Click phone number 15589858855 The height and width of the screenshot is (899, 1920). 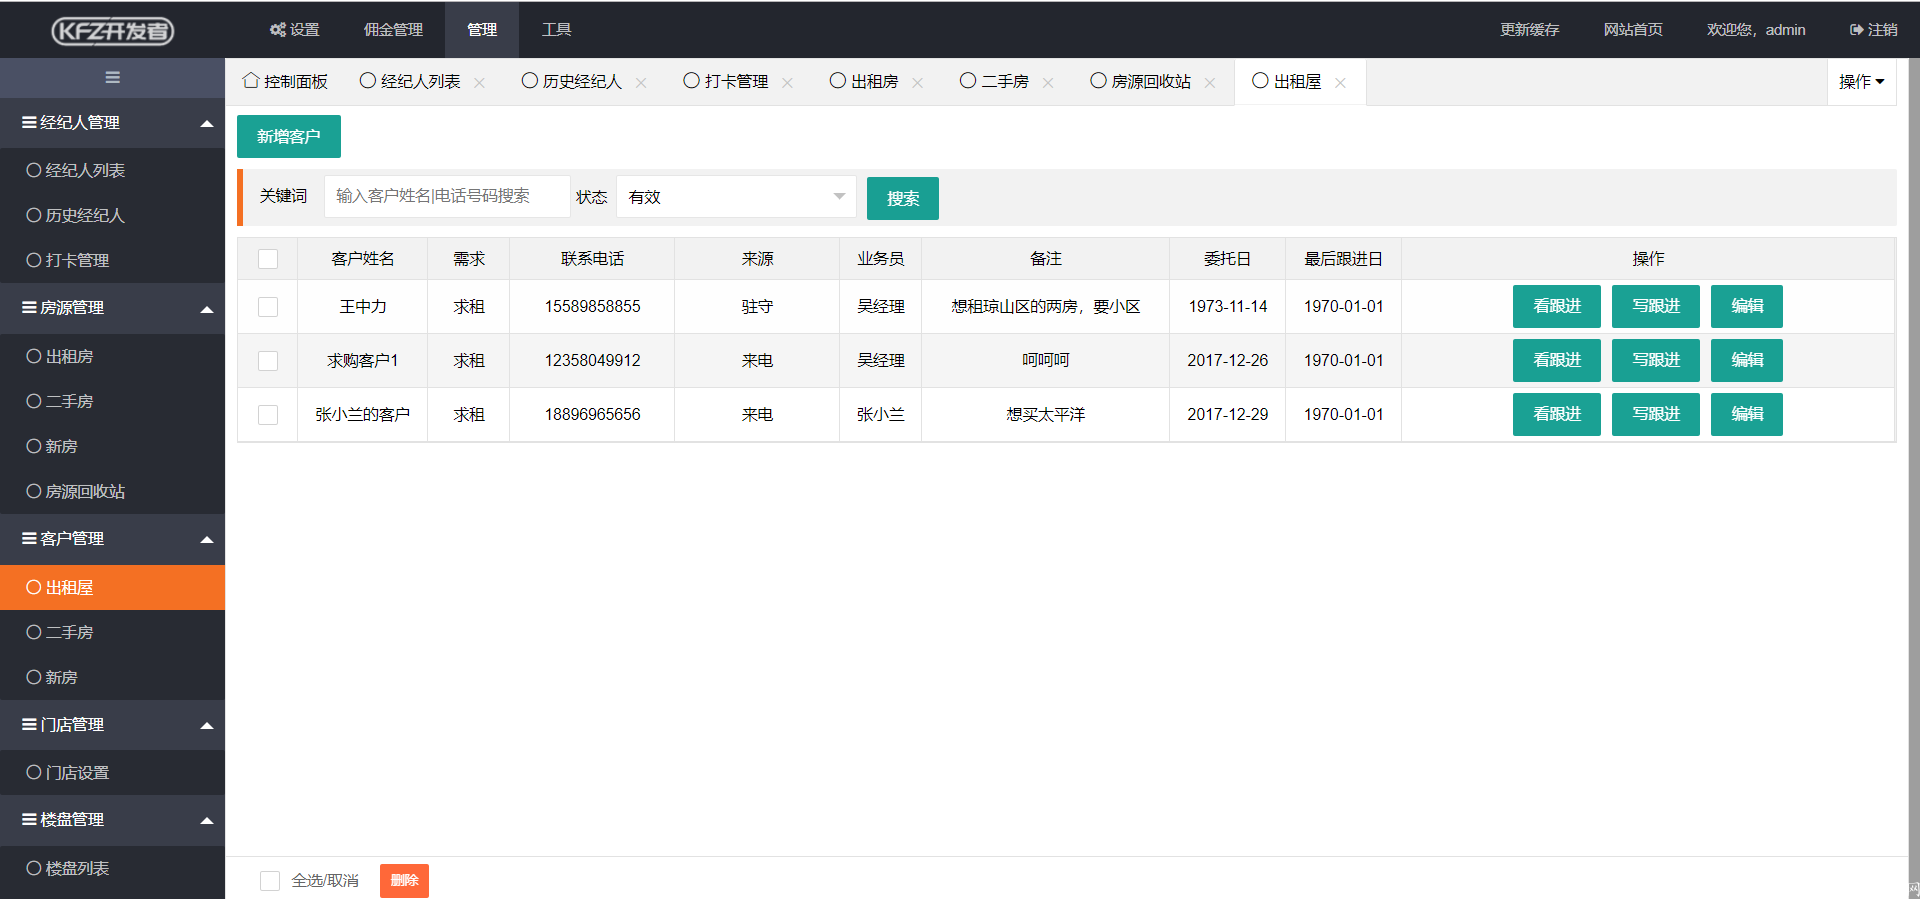click(x=592, y=307)
